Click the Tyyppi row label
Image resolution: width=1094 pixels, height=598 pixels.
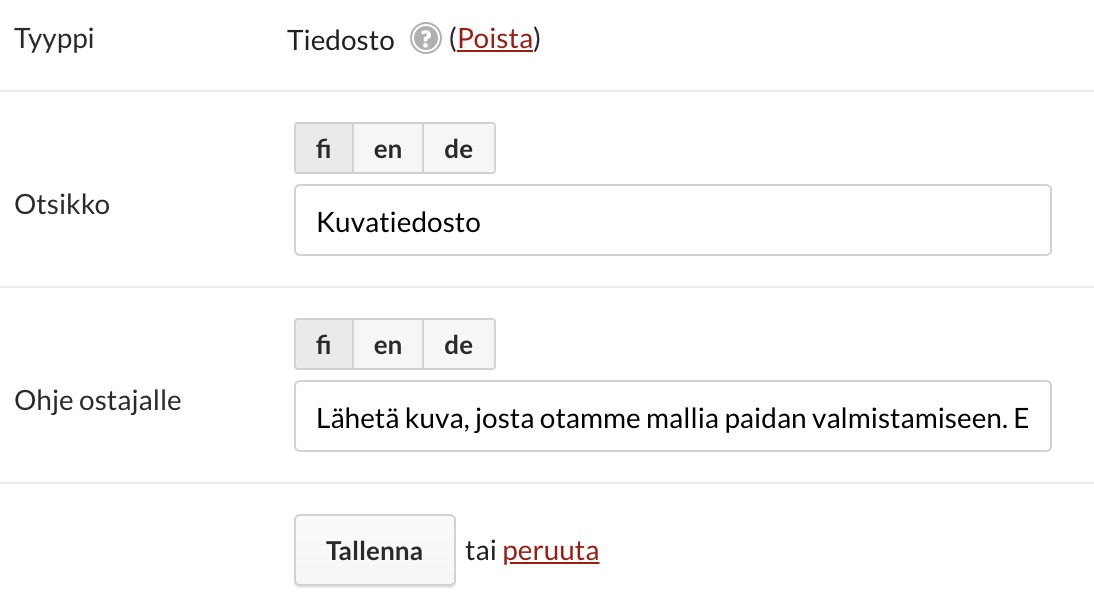54,39
